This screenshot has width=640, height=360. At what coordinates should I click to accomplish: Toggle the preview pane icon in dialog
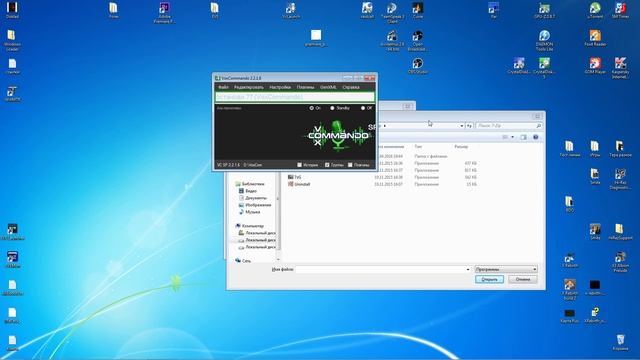(524, 137)
